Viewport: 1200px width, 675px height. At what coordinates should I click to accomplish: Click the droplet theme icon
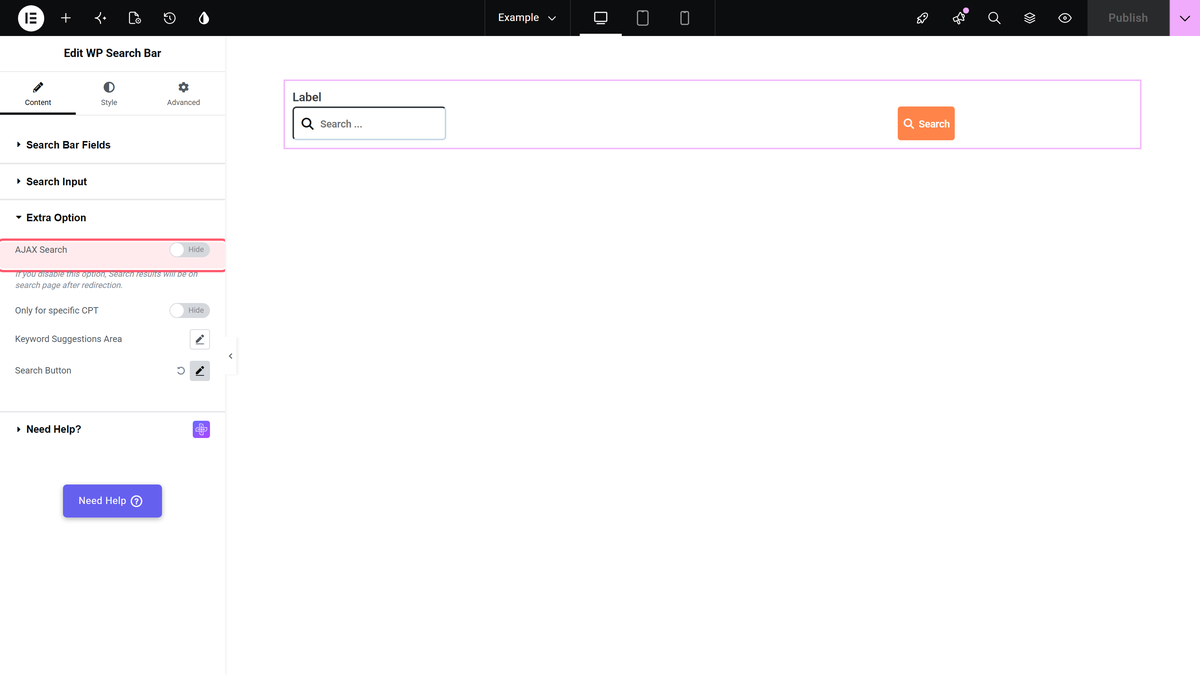tap(204, 18)
